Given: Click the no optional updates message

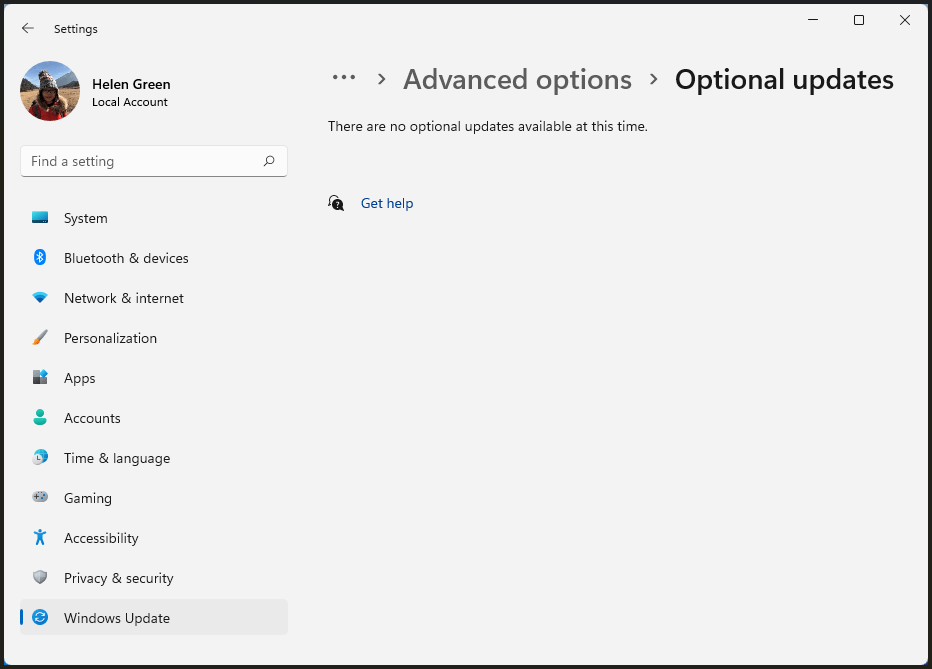Looking at the screenshot, I should (488, 127).
